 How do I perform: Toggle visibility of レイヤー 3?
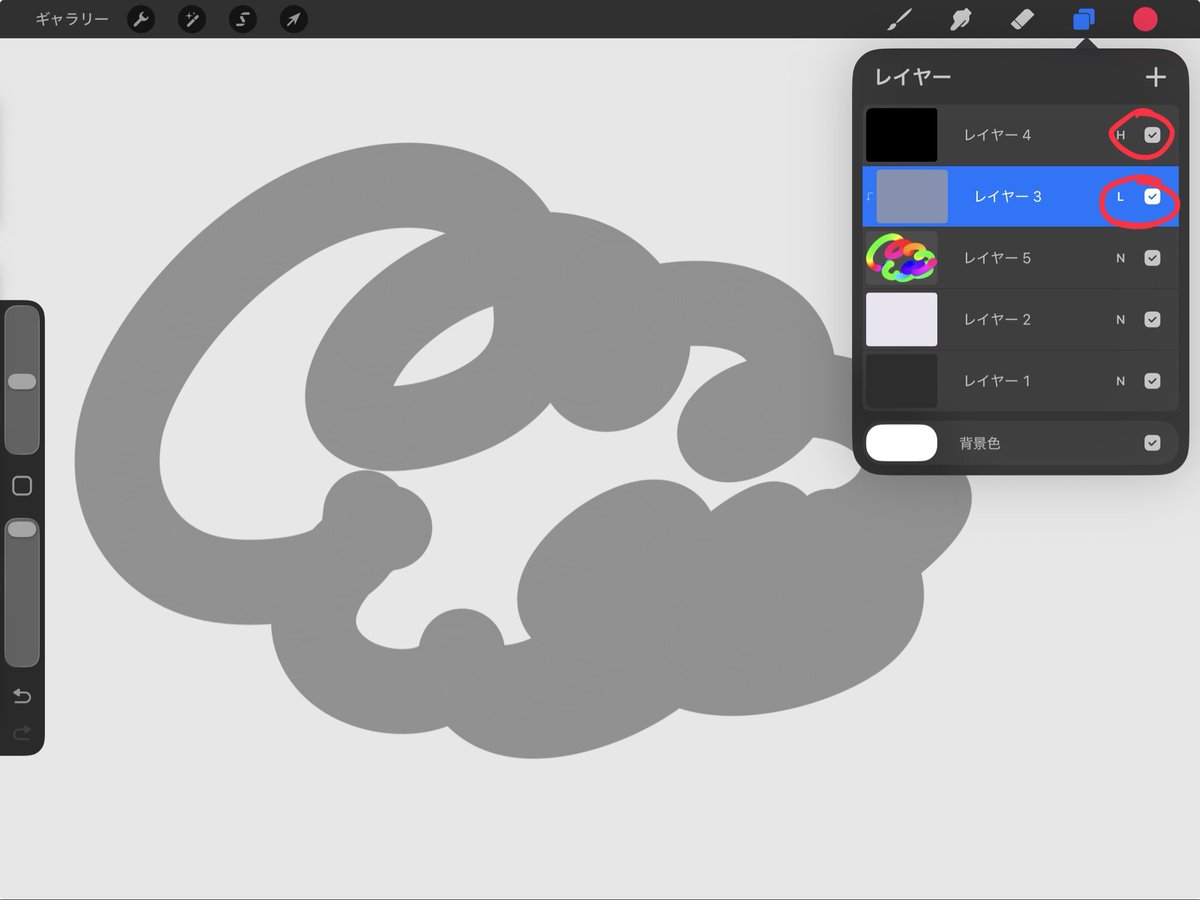pos(1152,197)
